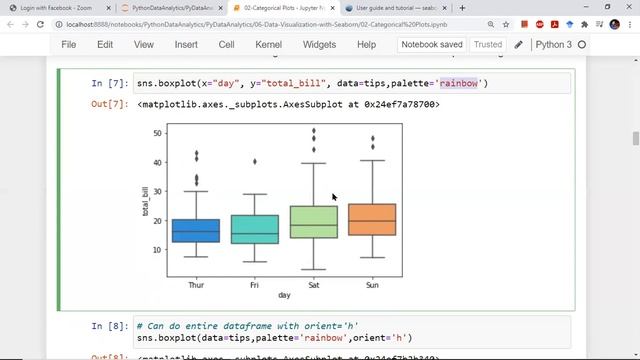Click the total_bill y-axis label
Image resolution: width=640 pixels, height=360 pixels.
(145, 201)
